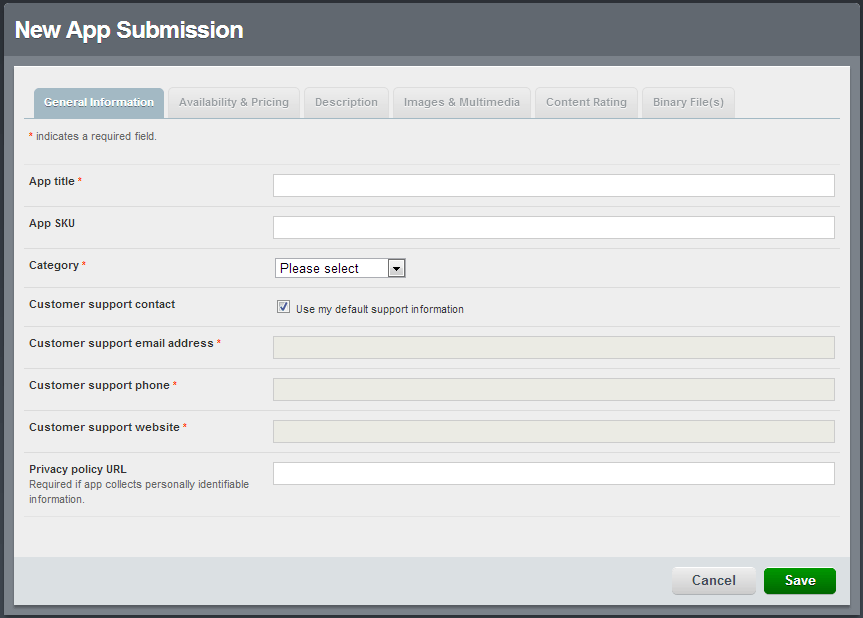863x618 pixels.
Task: Click the "App title" field label
Action: tap(52, 181)
